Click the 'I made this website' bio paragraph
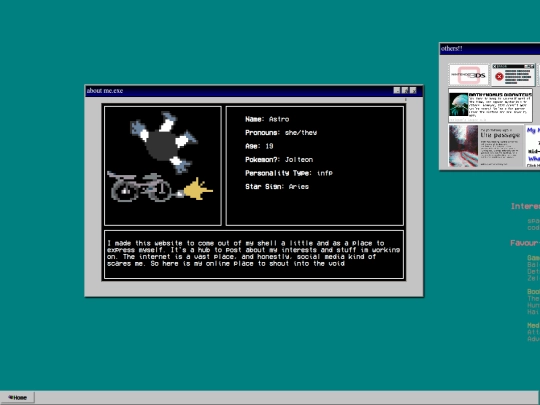This screenshot has height=405, width=540. point(253,253)
